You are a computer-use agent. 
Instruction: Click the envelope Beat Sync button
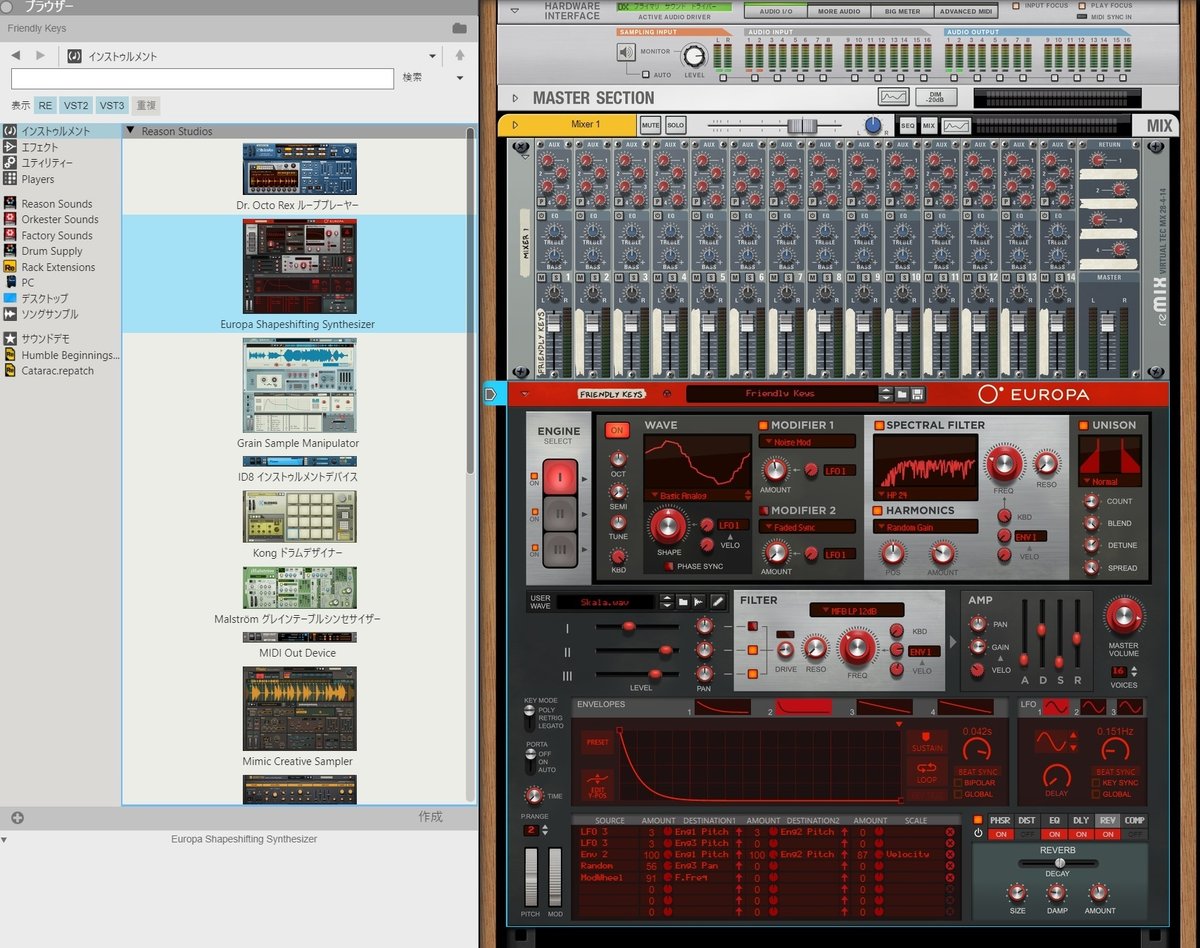pyautogui.click(x=976, y=771)
